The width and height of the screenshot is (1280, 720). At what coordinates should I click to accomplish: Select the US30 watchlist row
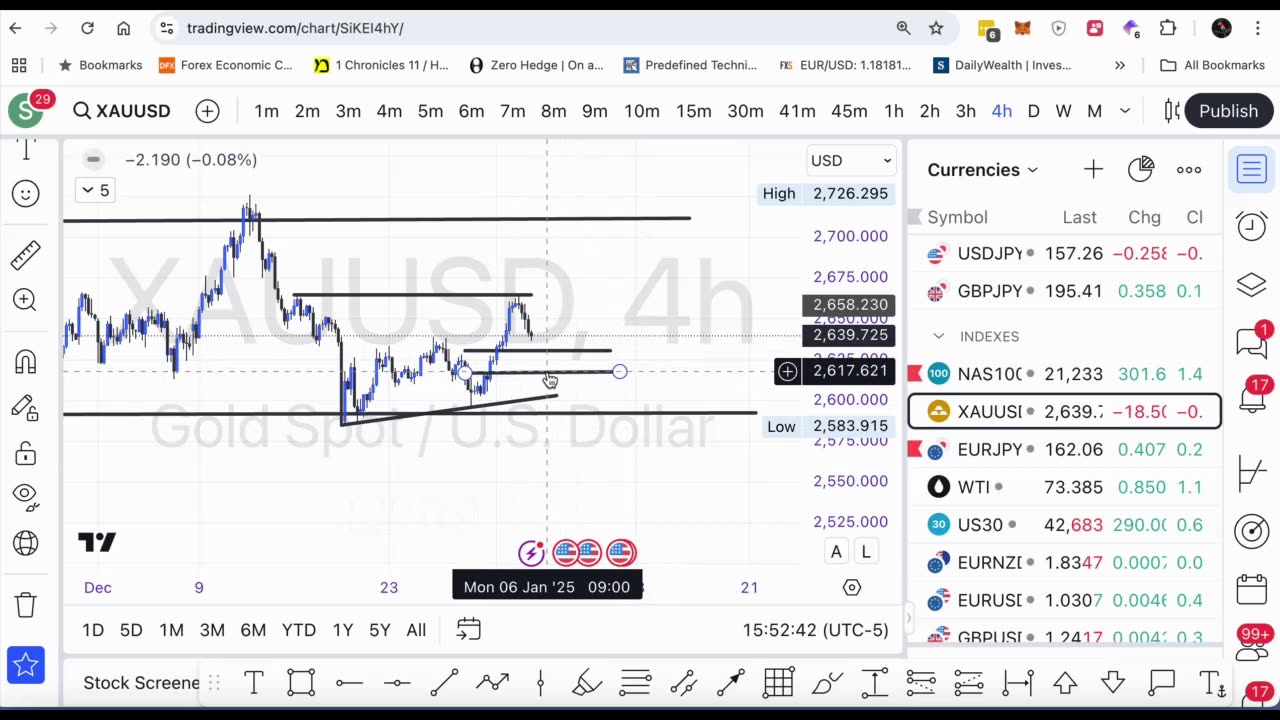tap(1064, 525)
